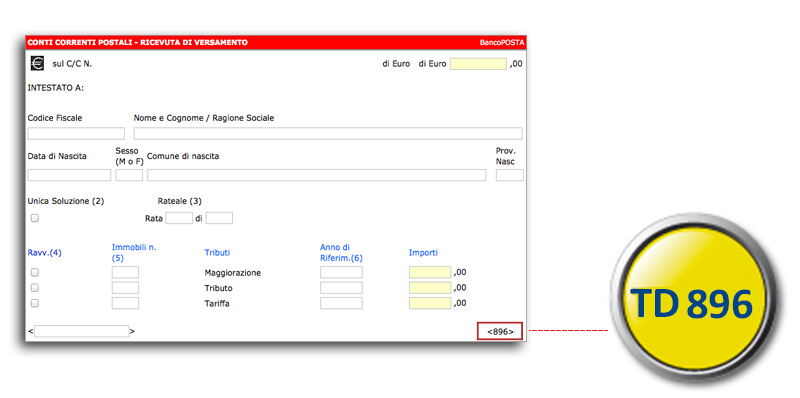Click the Anno di Riferim. field for Maggiorazione

[x=341, y=272]
